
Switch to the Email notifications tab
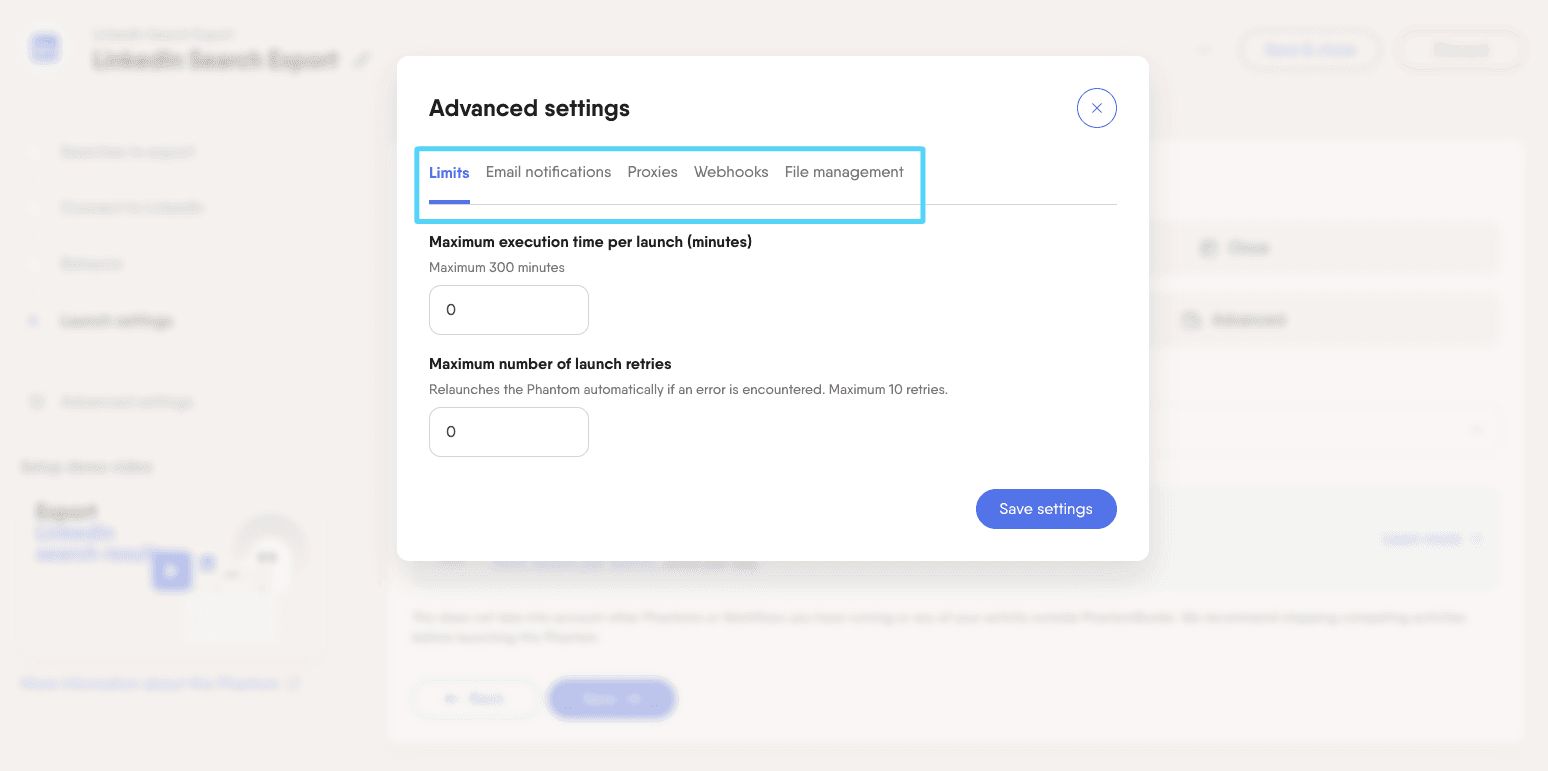[x=548, y=172]
